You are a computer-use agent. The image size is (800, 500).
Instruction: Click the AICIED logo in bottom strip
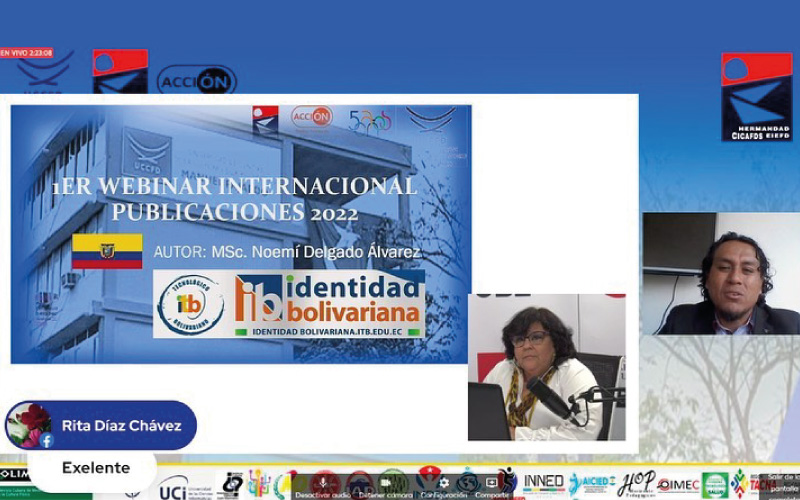592,483
